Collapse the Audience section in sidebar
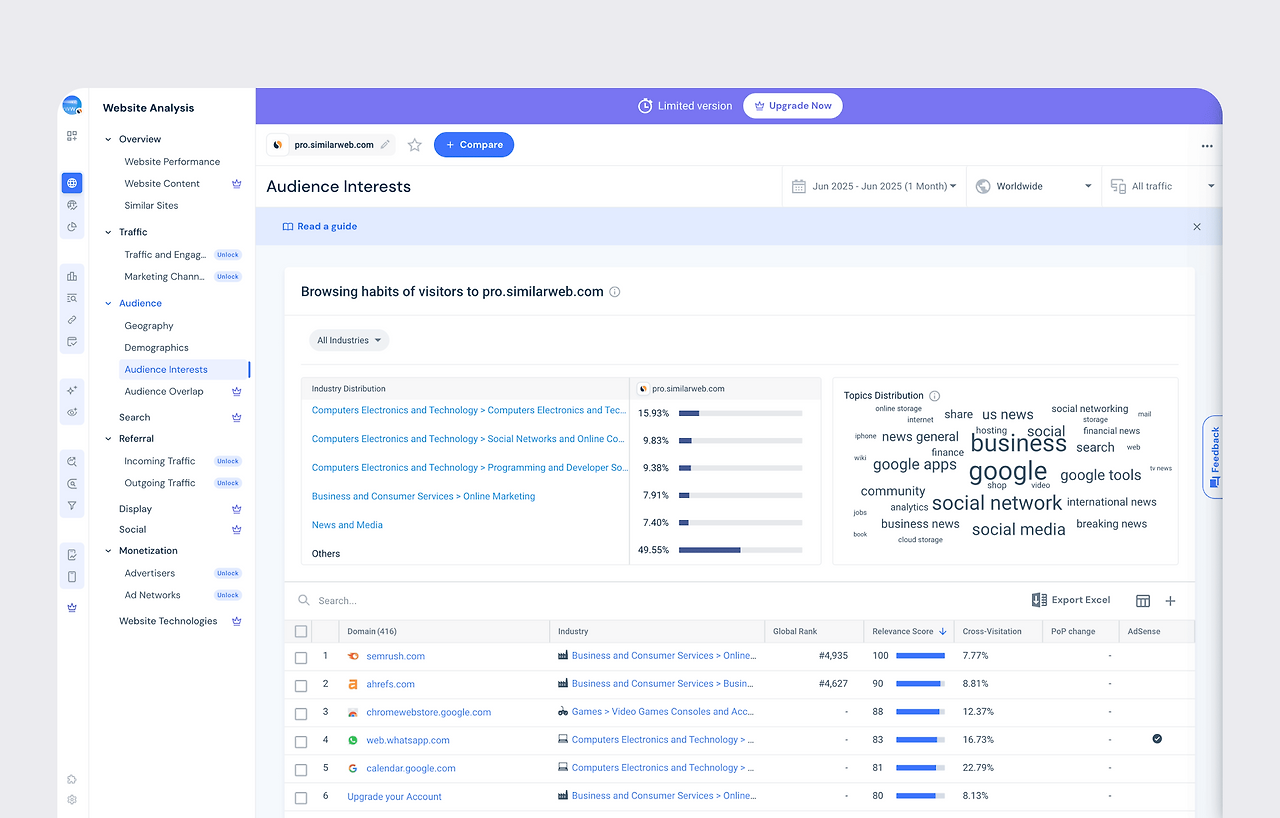 (x=109, y=304)
